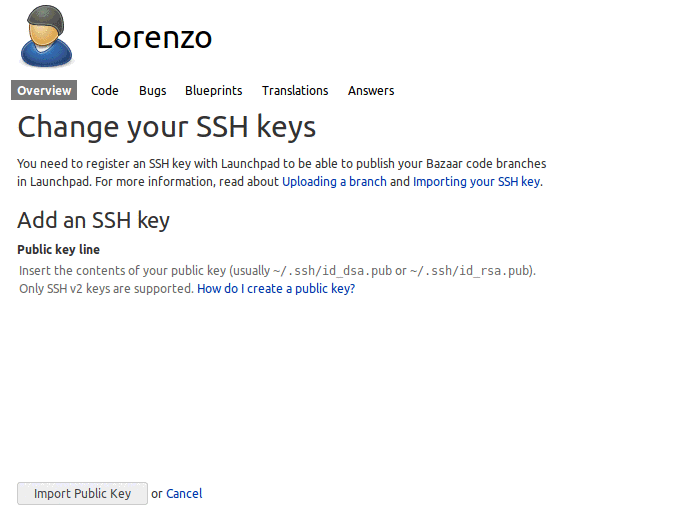Cancel adding the SSH key

tap(184, 493)
